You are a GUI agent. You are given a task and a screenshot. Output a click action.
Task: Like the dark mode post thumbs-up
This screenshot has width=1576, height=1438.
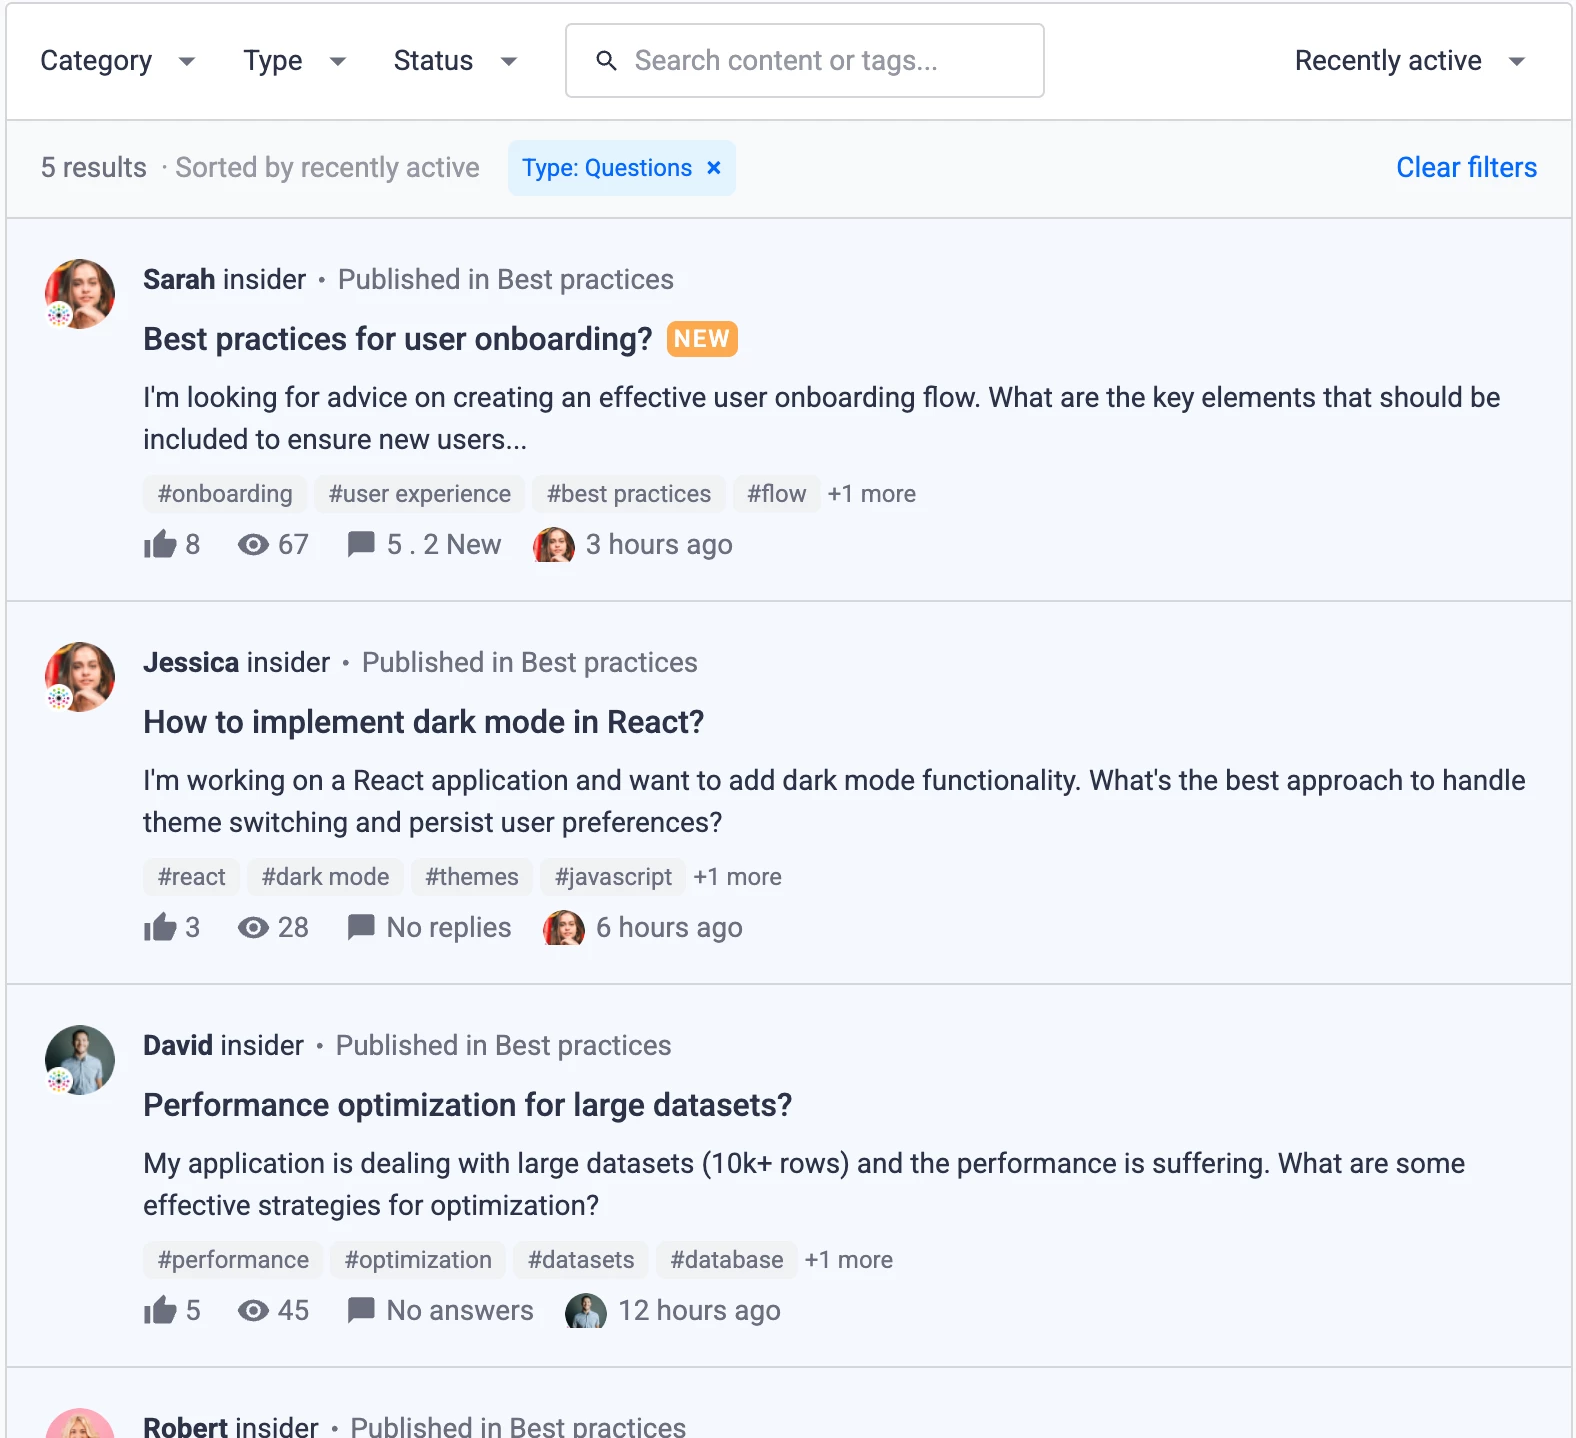[160, 927]
